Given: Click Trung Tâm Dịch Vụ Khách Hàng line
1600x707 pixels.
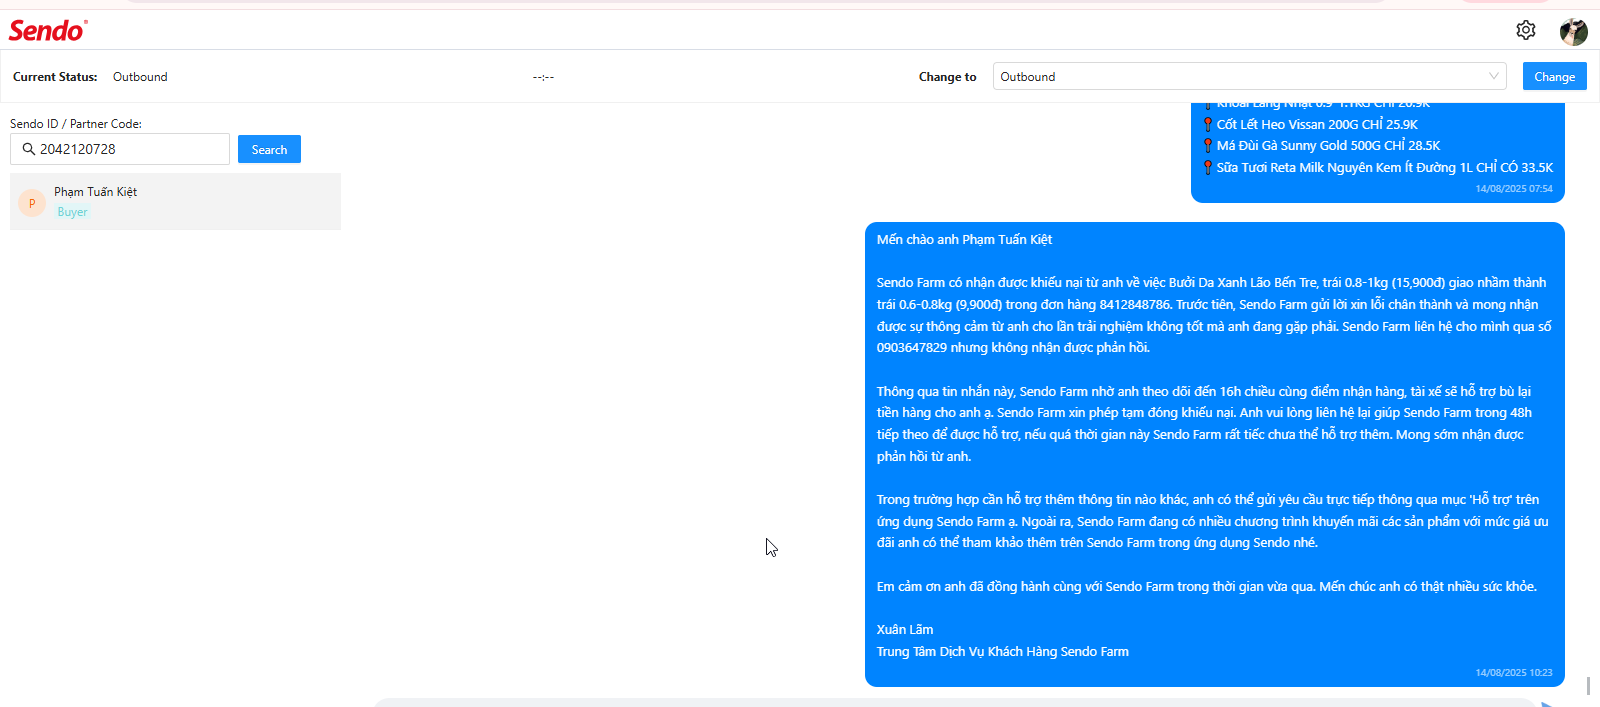Looking at the screenshot, I should point(1003,652).
